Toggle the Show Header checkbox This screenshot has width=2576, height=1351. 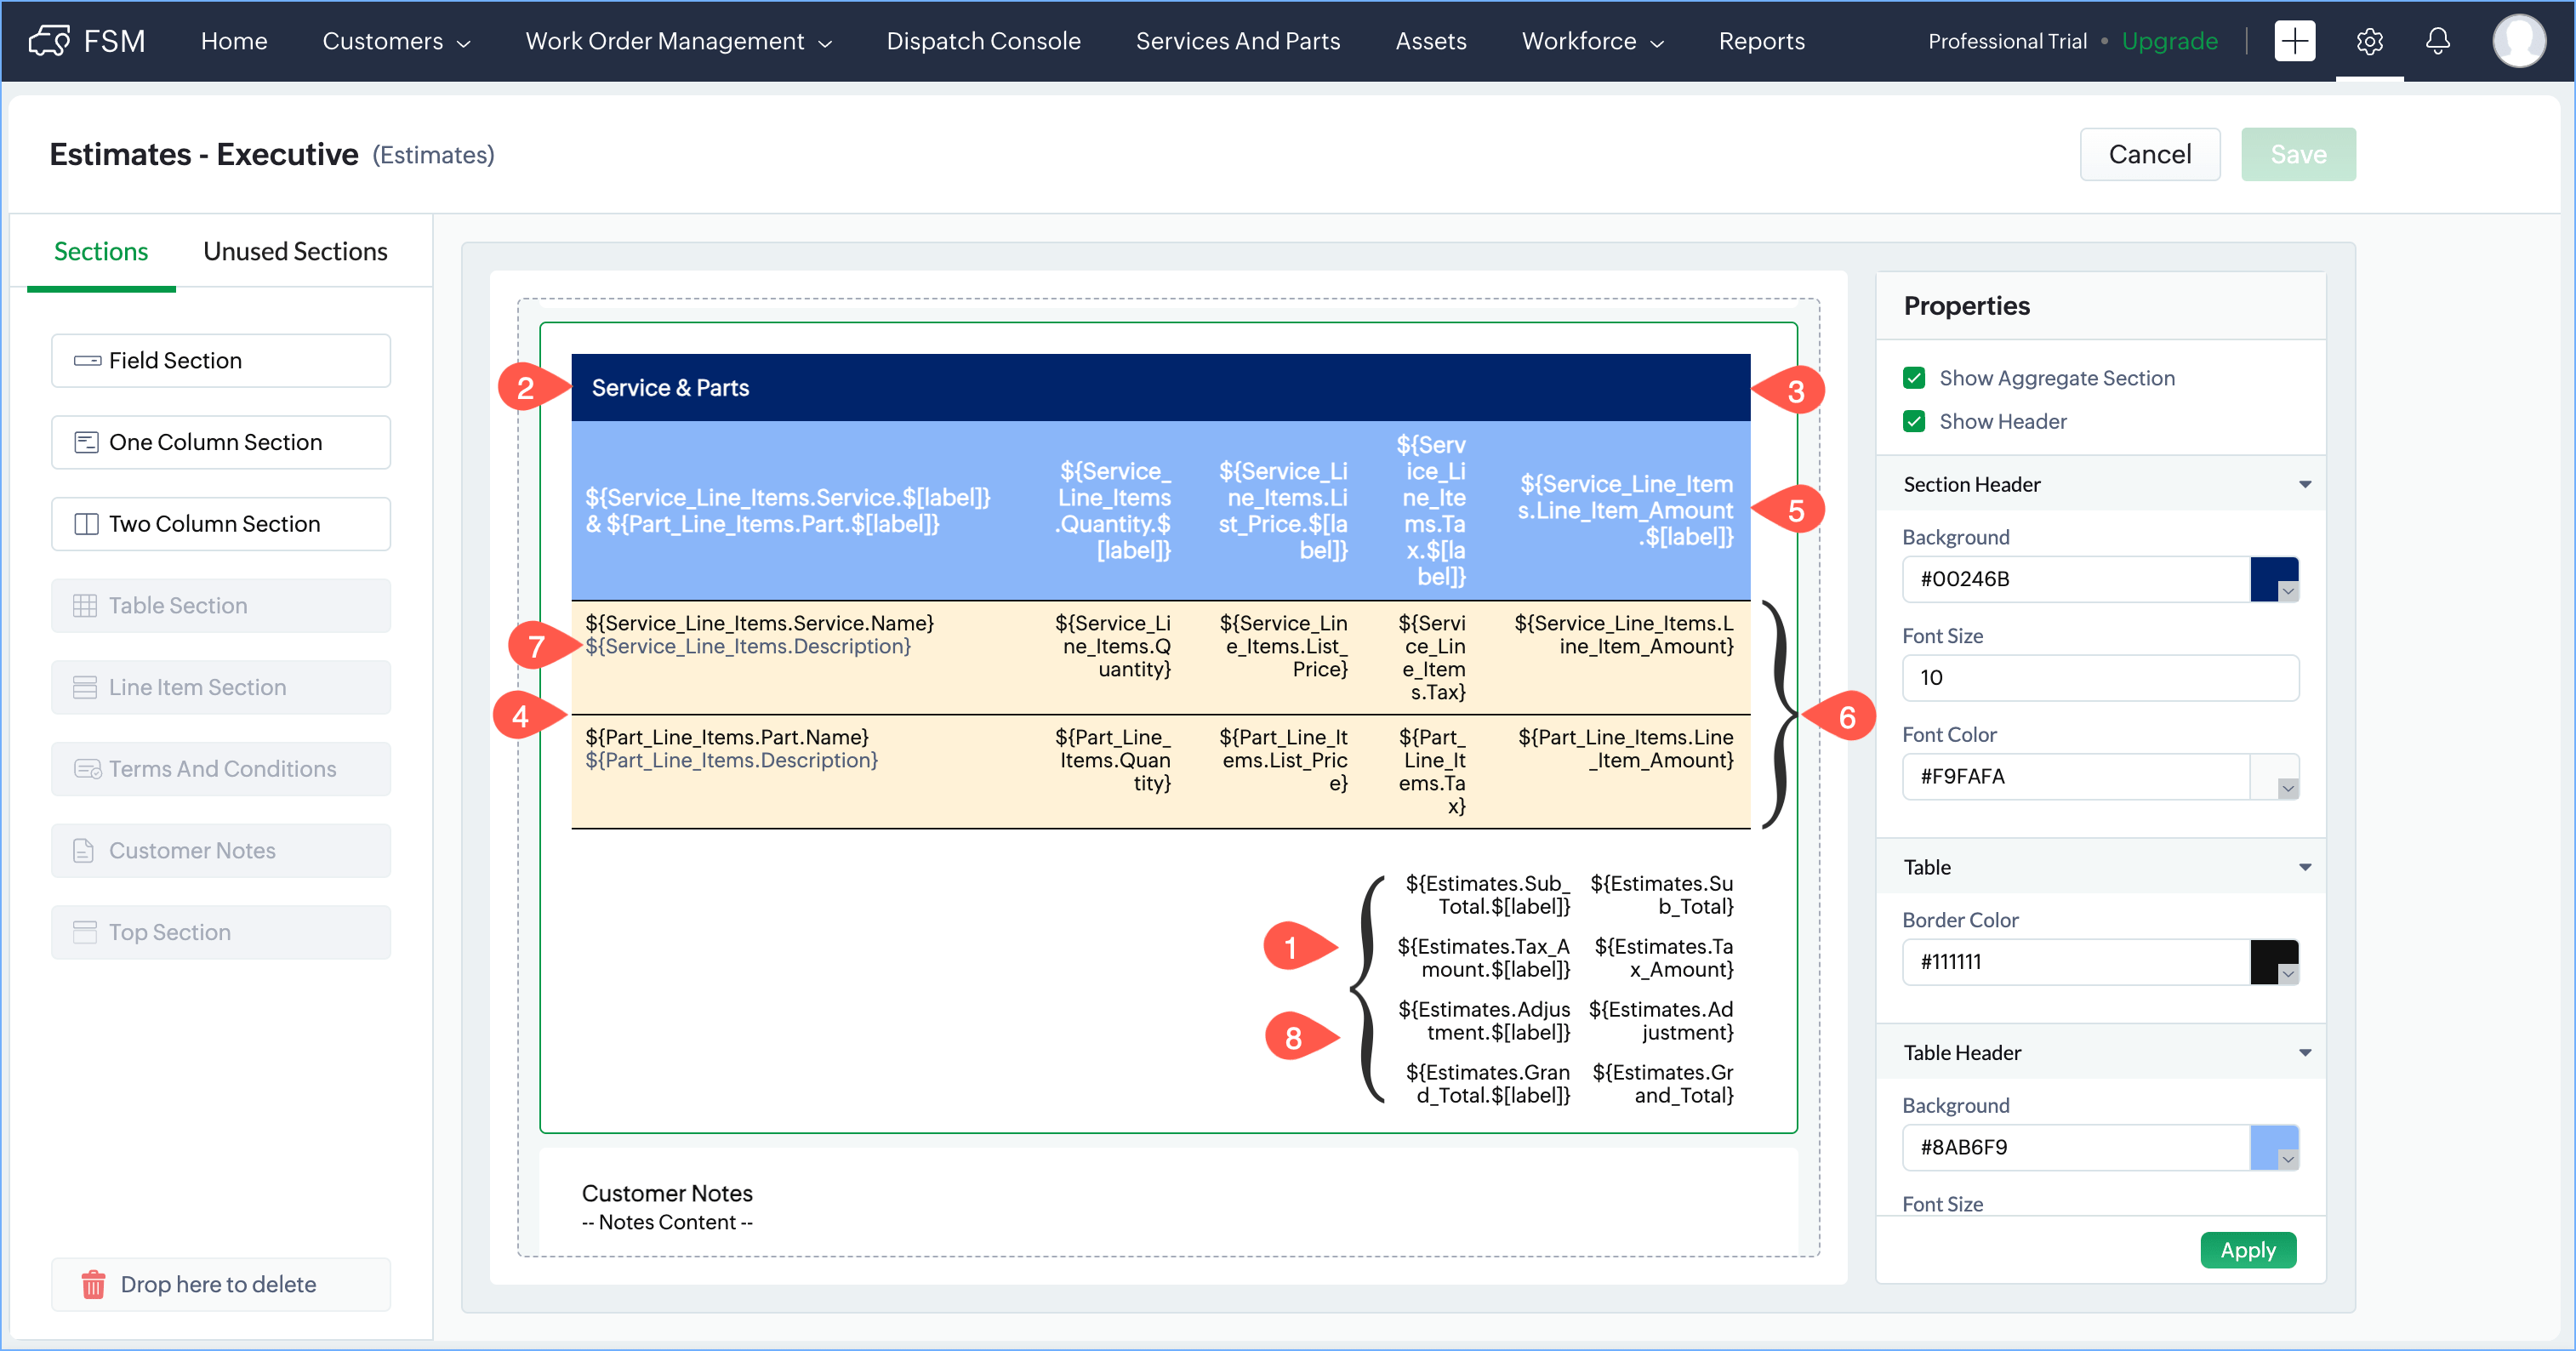tap(1914, 421)
